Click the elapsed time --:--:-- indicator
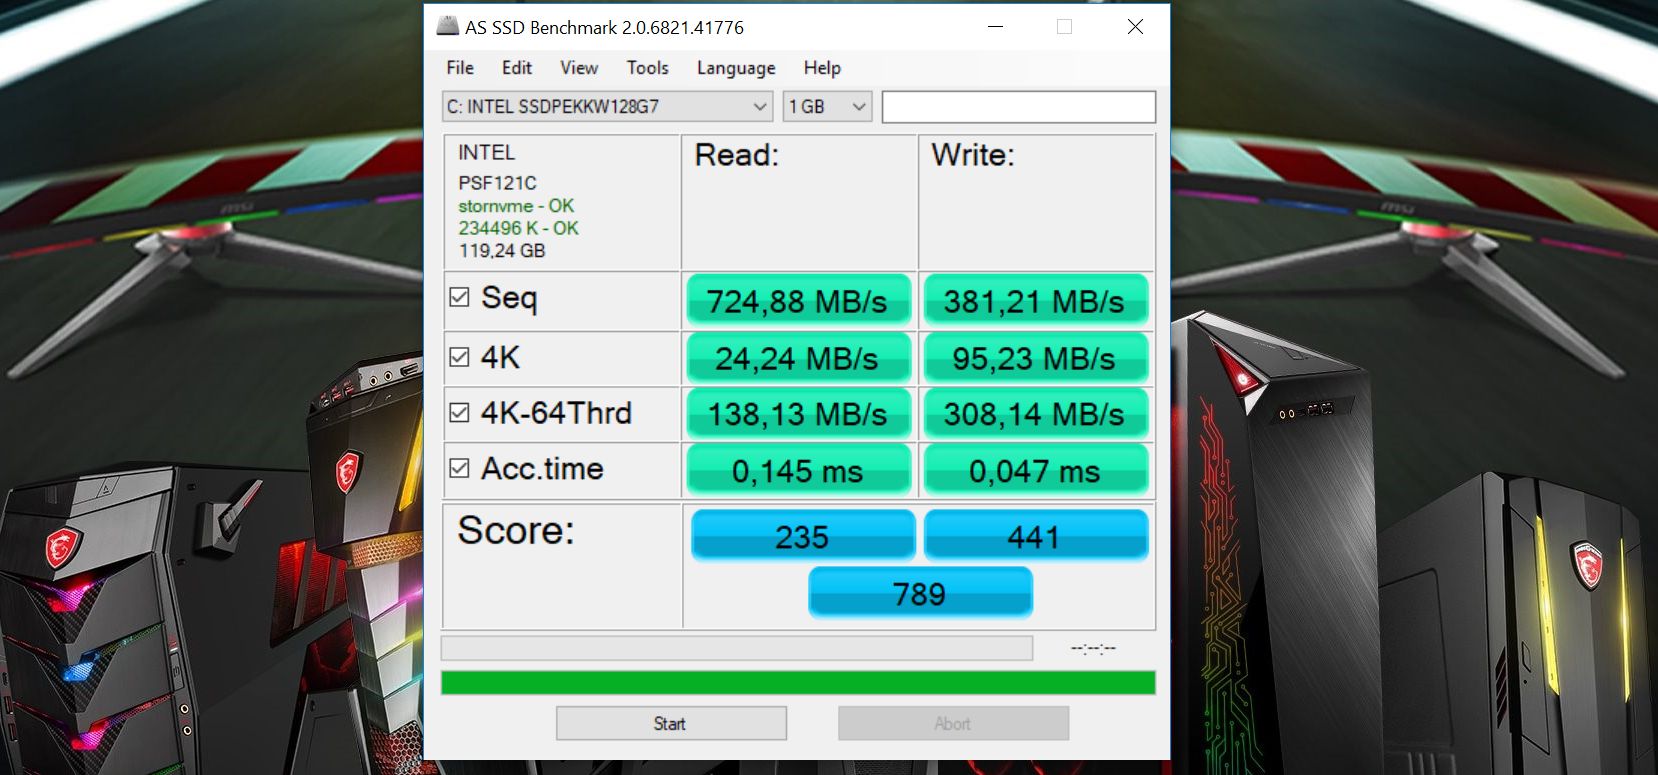The width and height of the screenshot is (1658, 775). pyautogui.click(x=1093, y=649)
